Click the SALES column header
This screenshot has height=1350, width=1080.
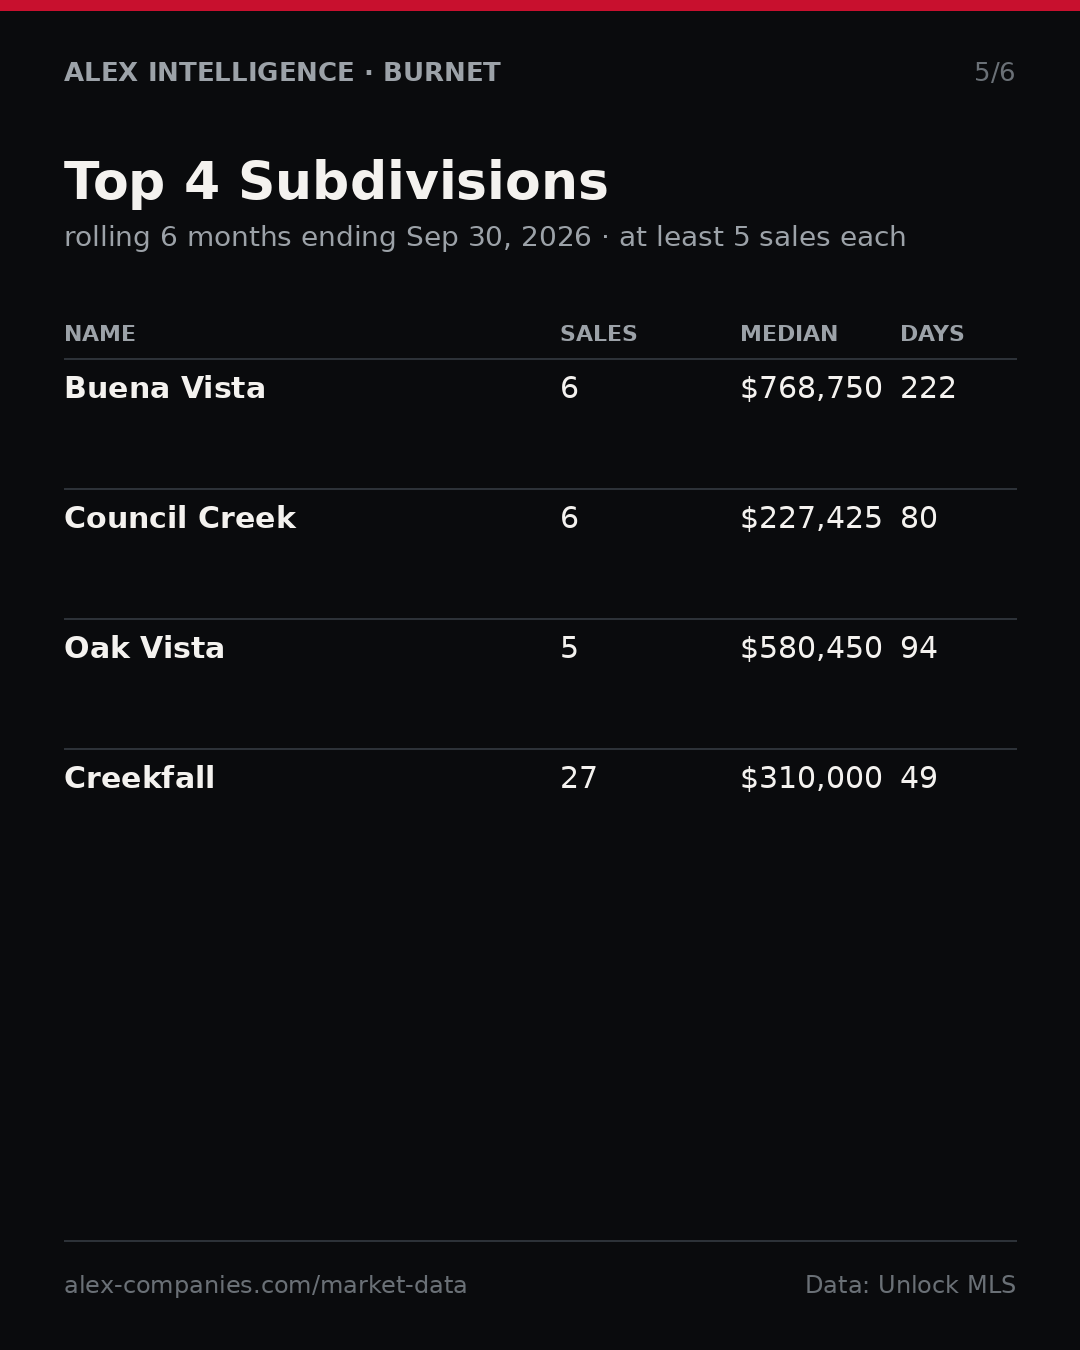598,335
